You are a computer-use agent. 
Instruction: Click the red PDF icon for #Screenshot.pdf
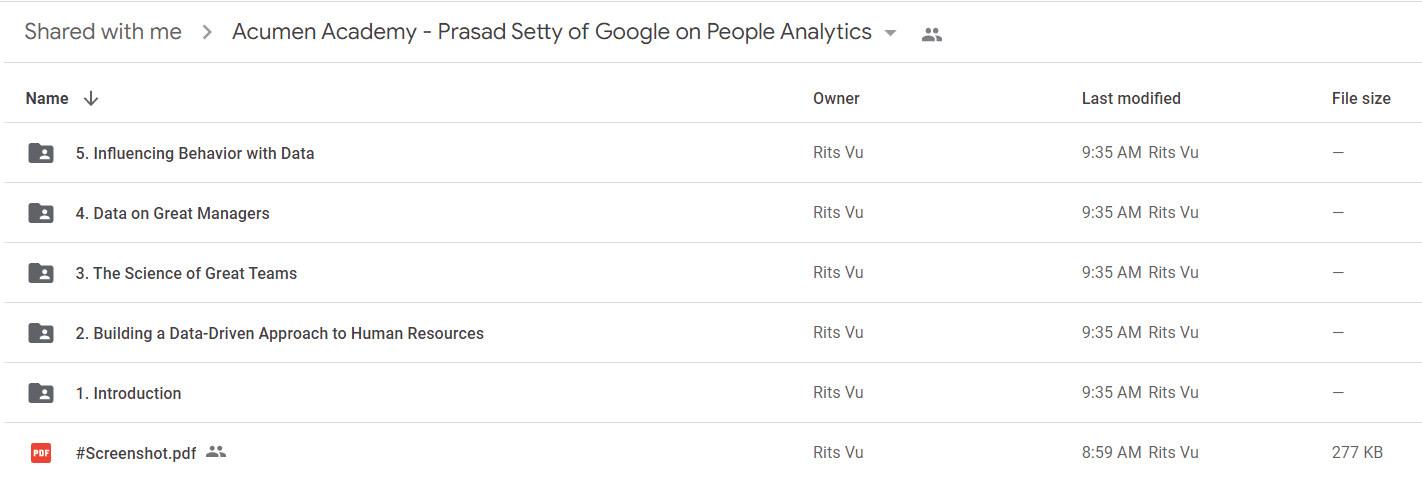pos(41,453)
